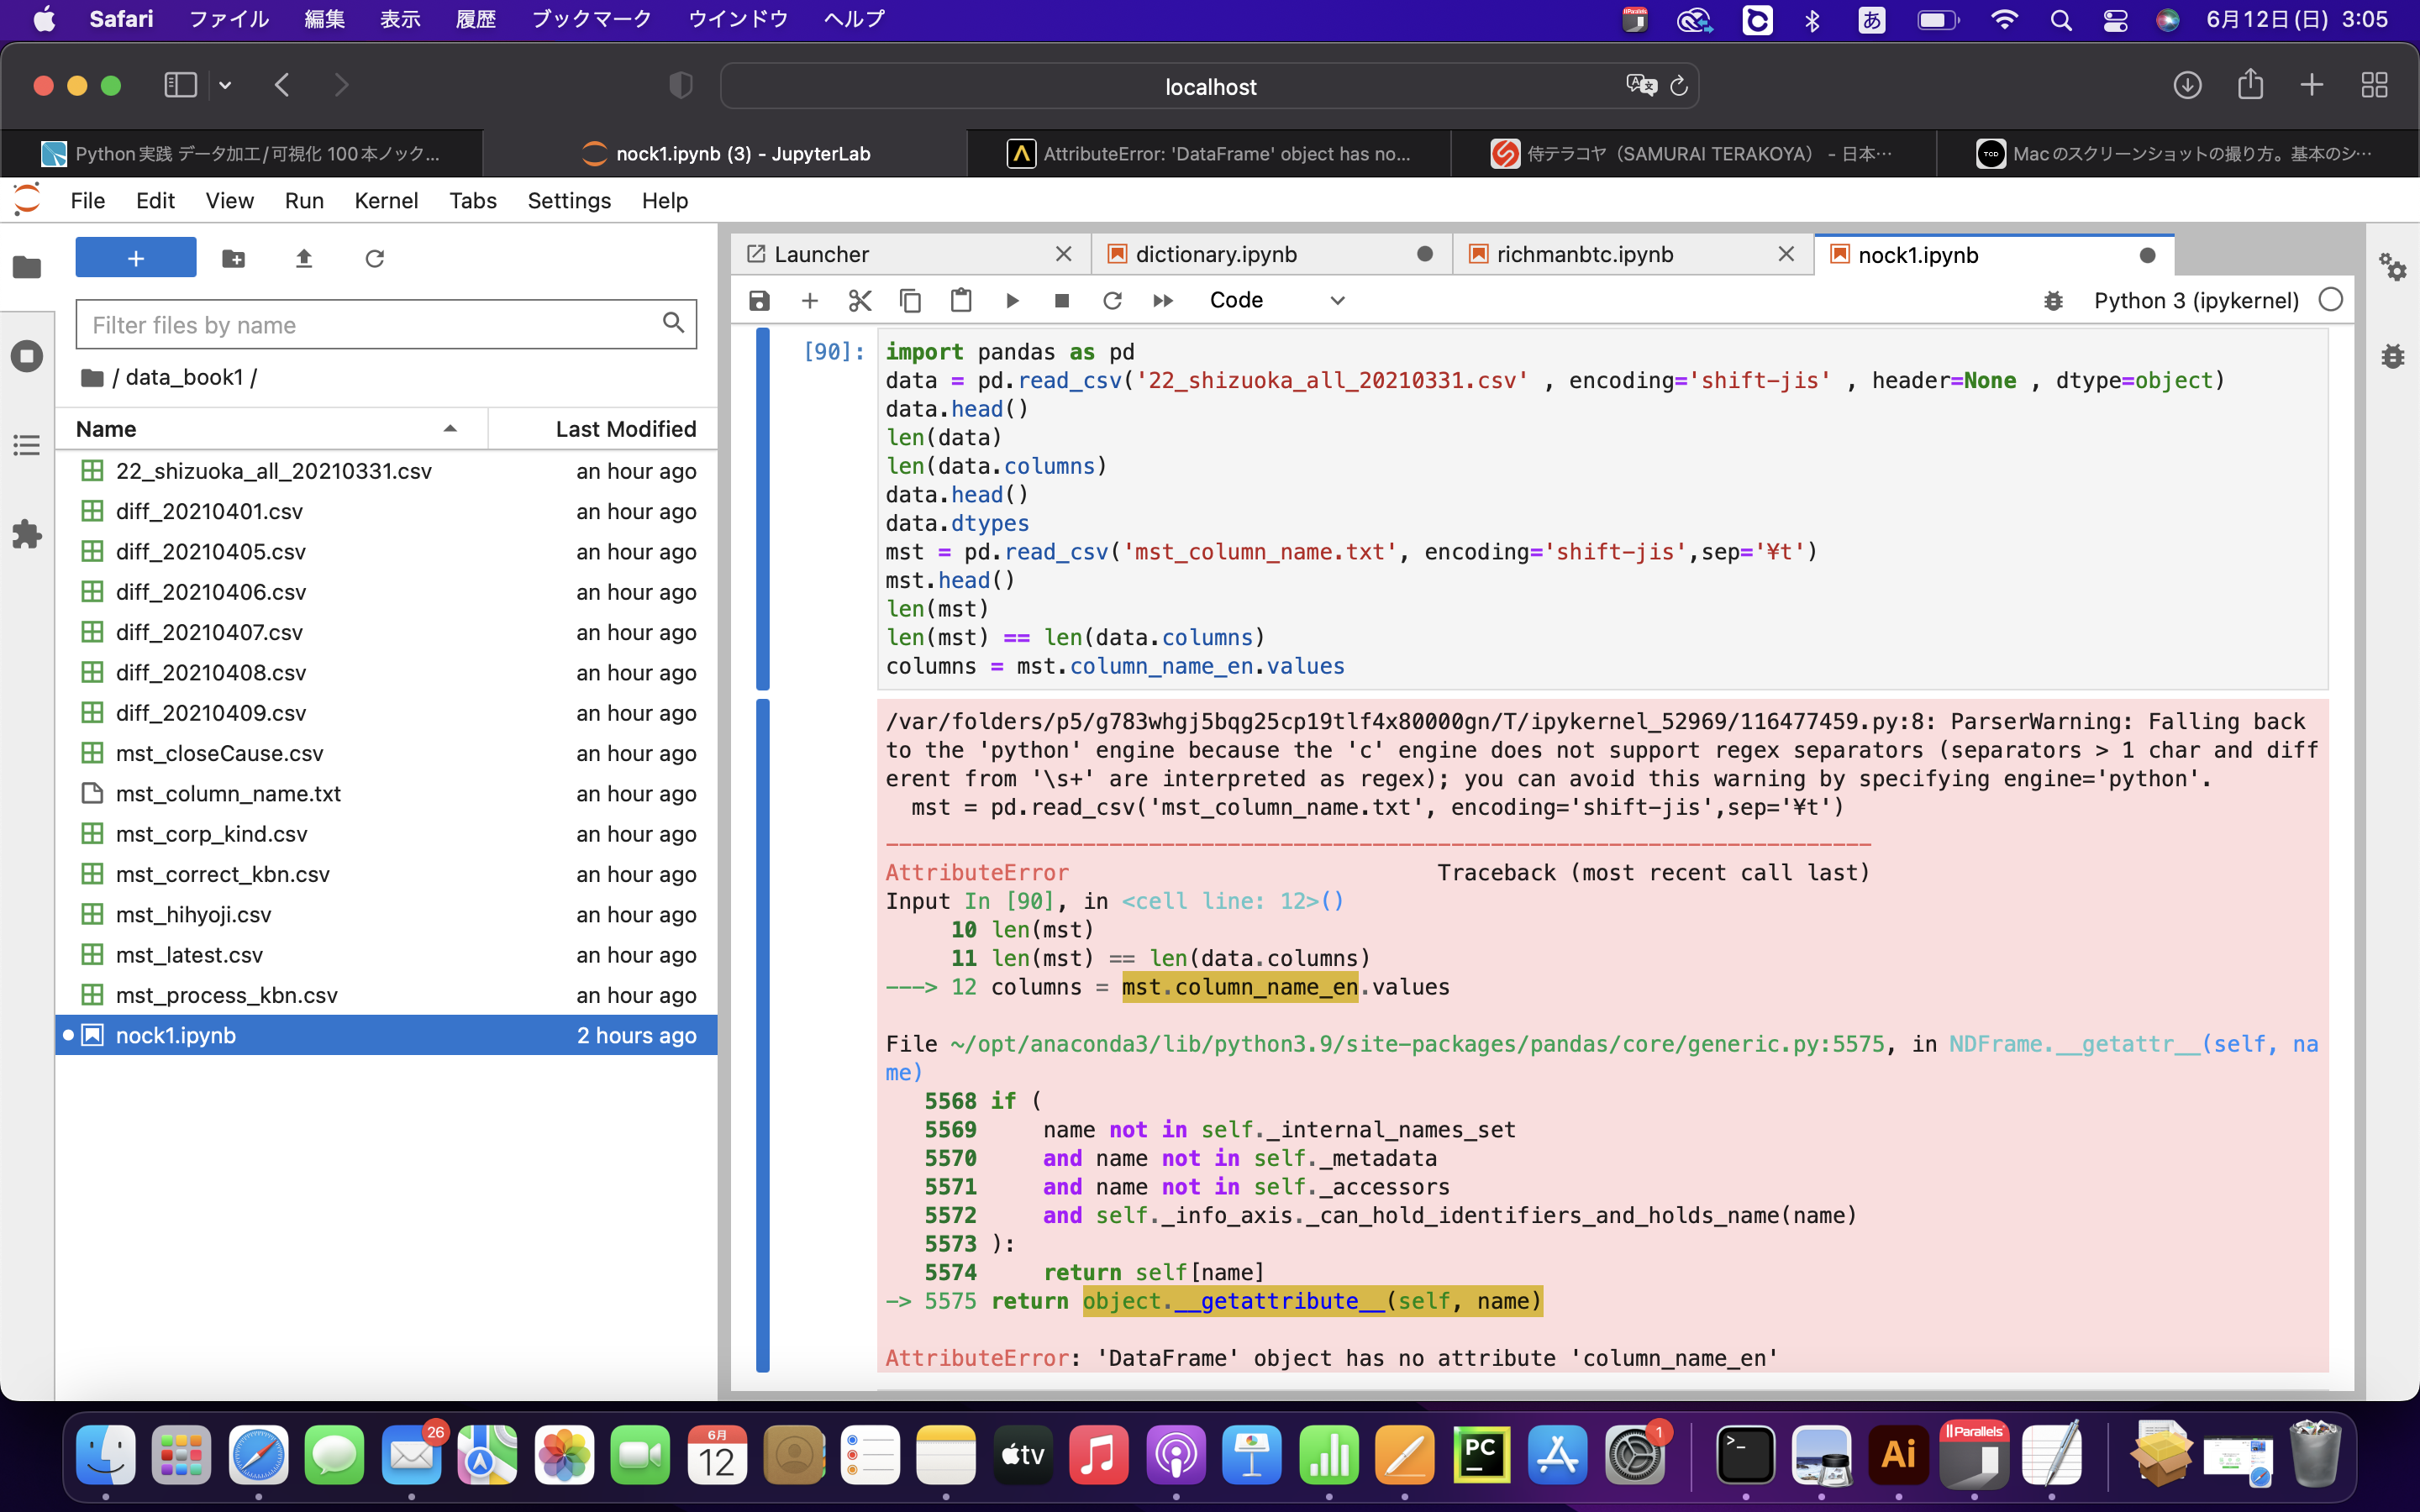
Task: Toggle the Safari sidebar panel button
Action: 181,85
